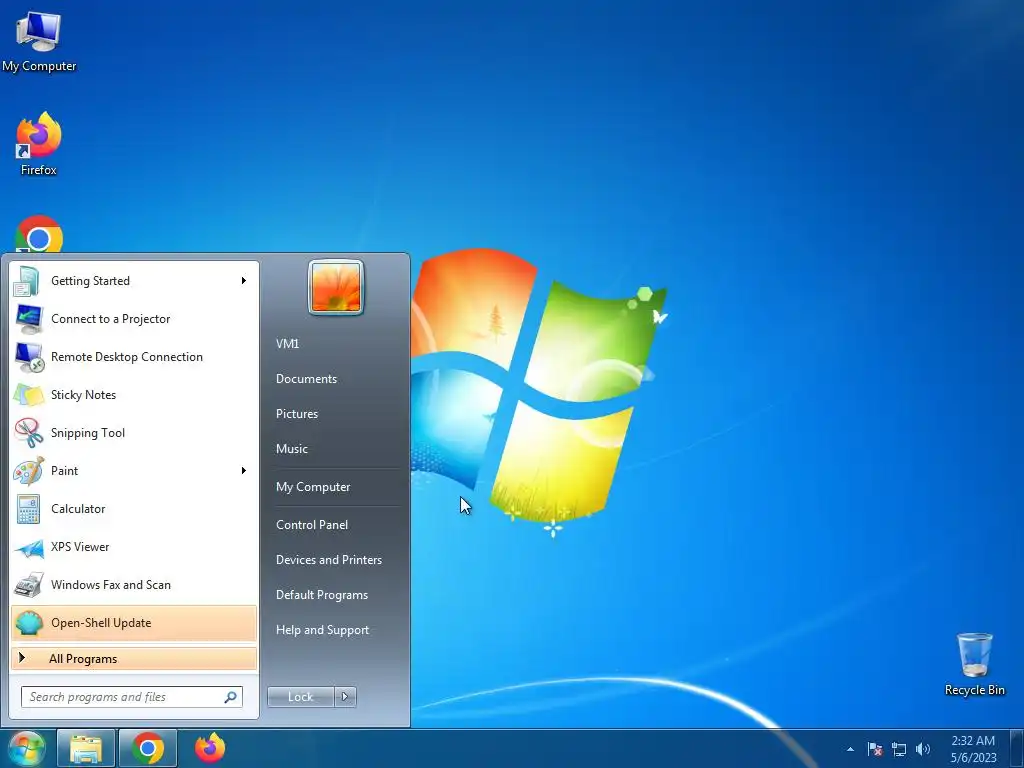Viewport: 1024px width, 768px height.
Task: Show hidden tray icons arrow
Action: (x=850, y=749)
